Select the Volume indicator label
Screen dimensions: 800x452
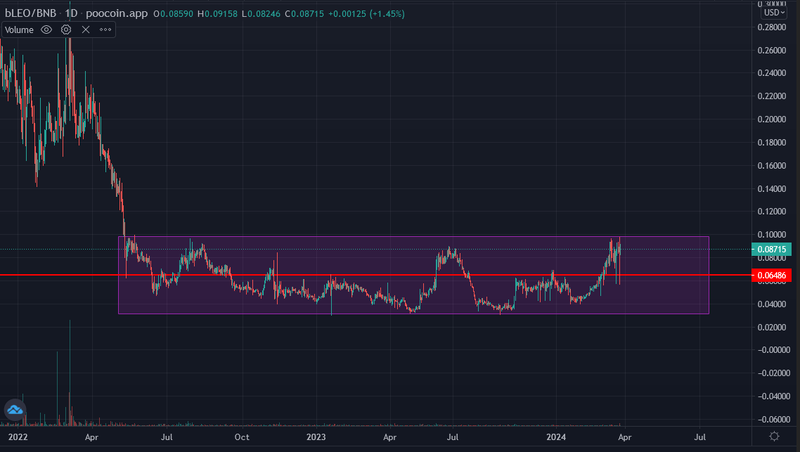pyautogui.click(x=20, y=30)
